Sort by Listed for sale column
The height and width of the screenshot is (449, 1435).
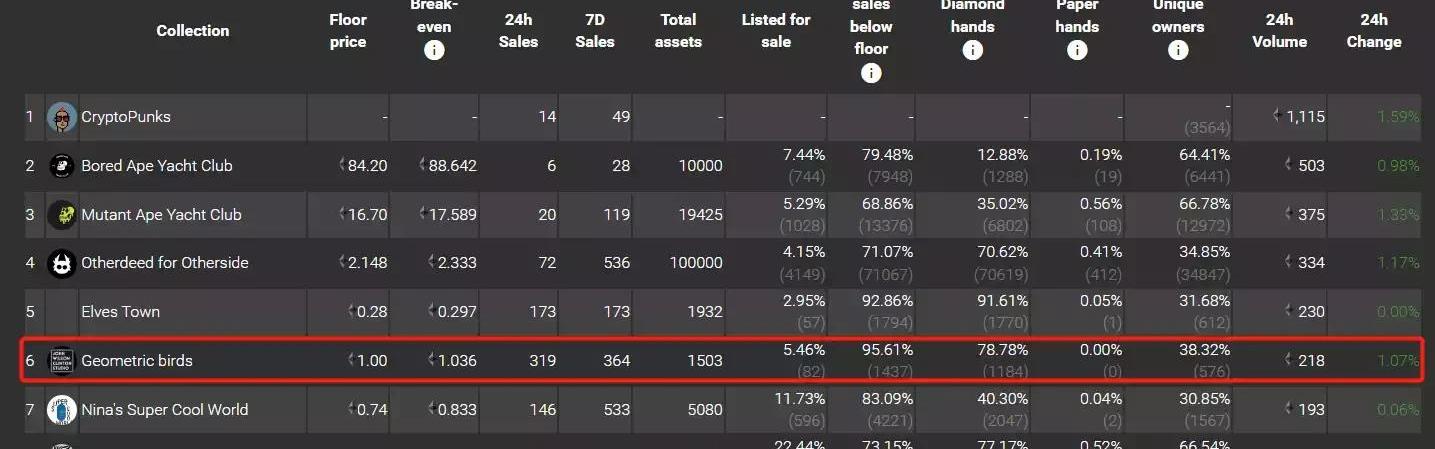[776, 31]
